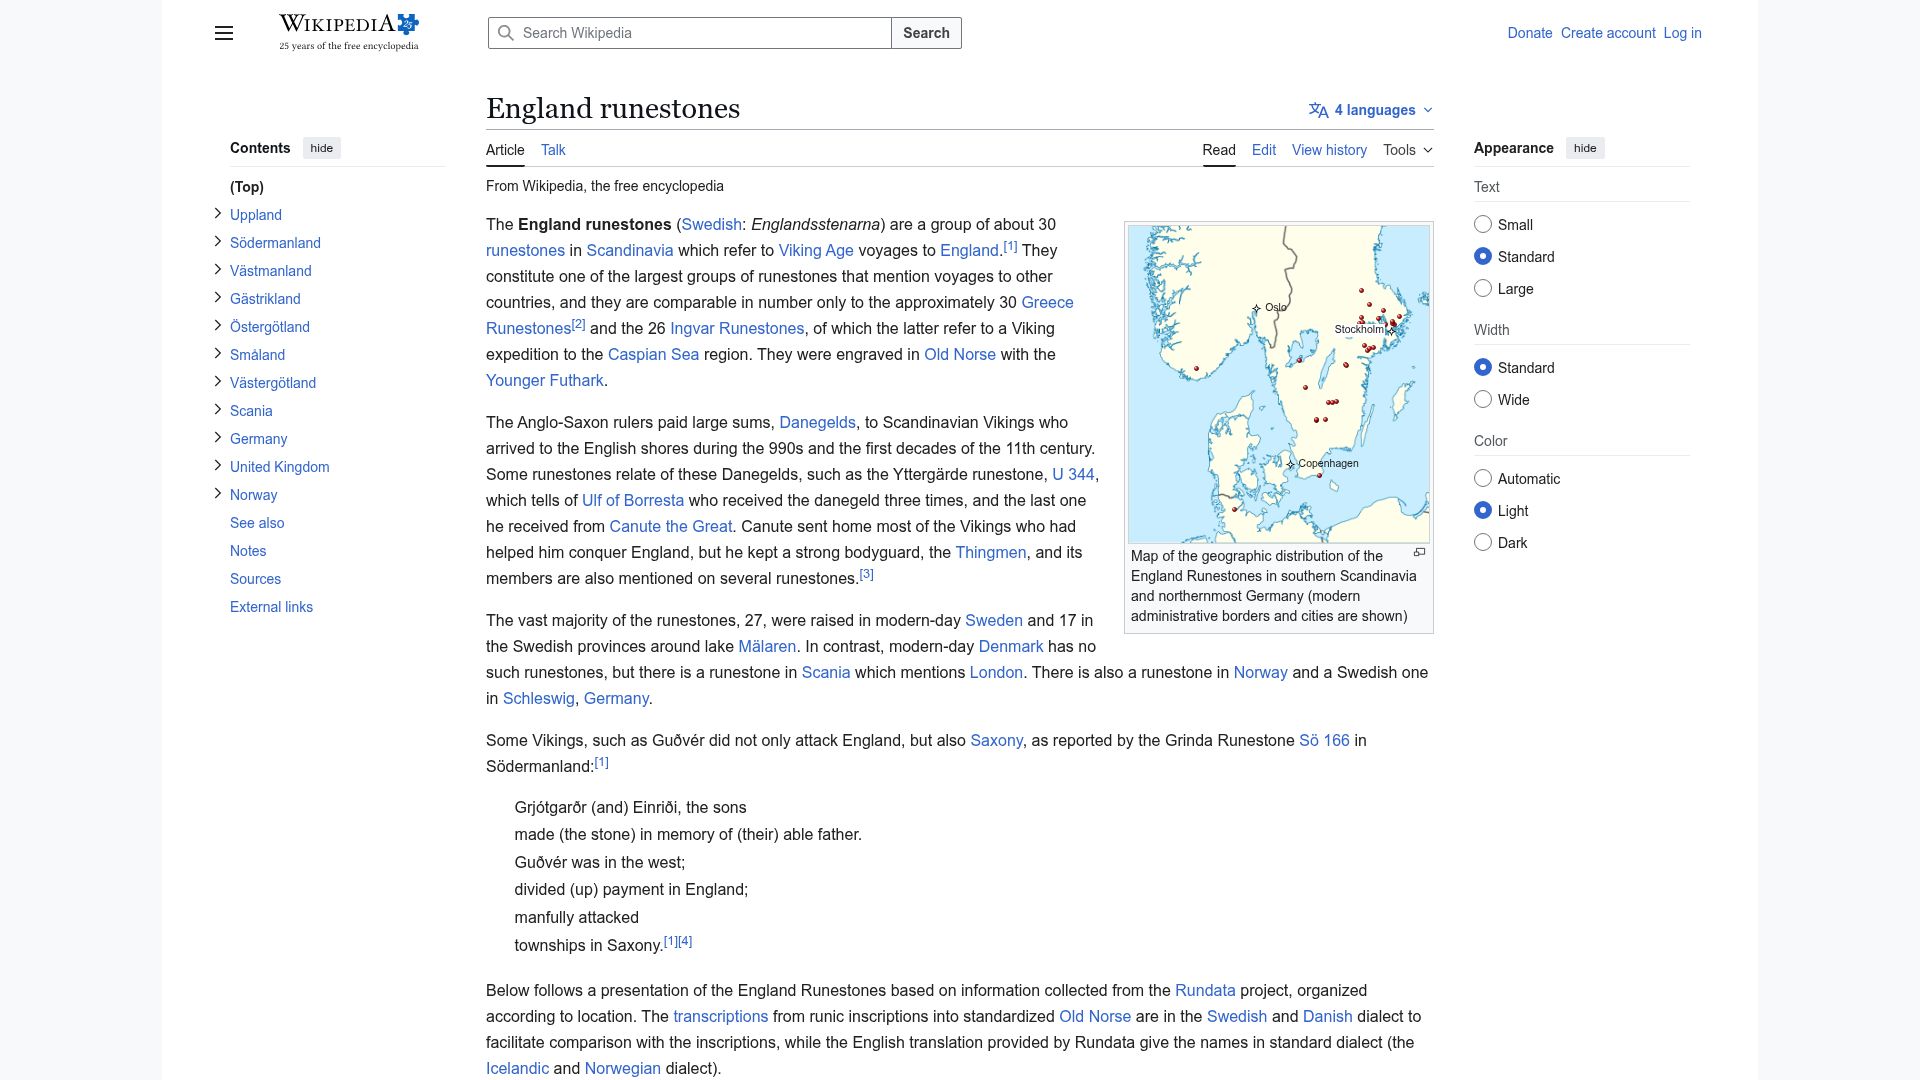Click the Donate link
This screenshot has width=1920, height=1080.
click(1530, 33)
